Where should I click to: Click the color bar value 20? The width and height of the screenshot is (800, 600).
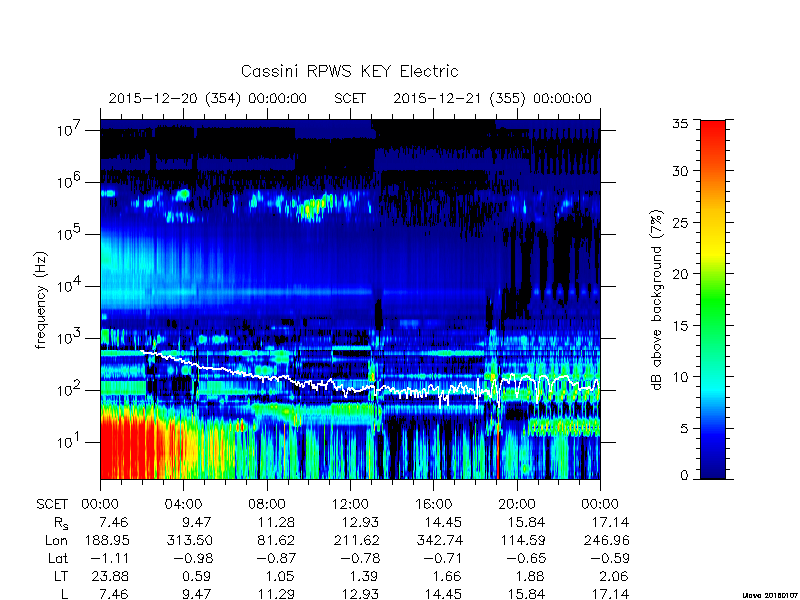tap(680, 274)
